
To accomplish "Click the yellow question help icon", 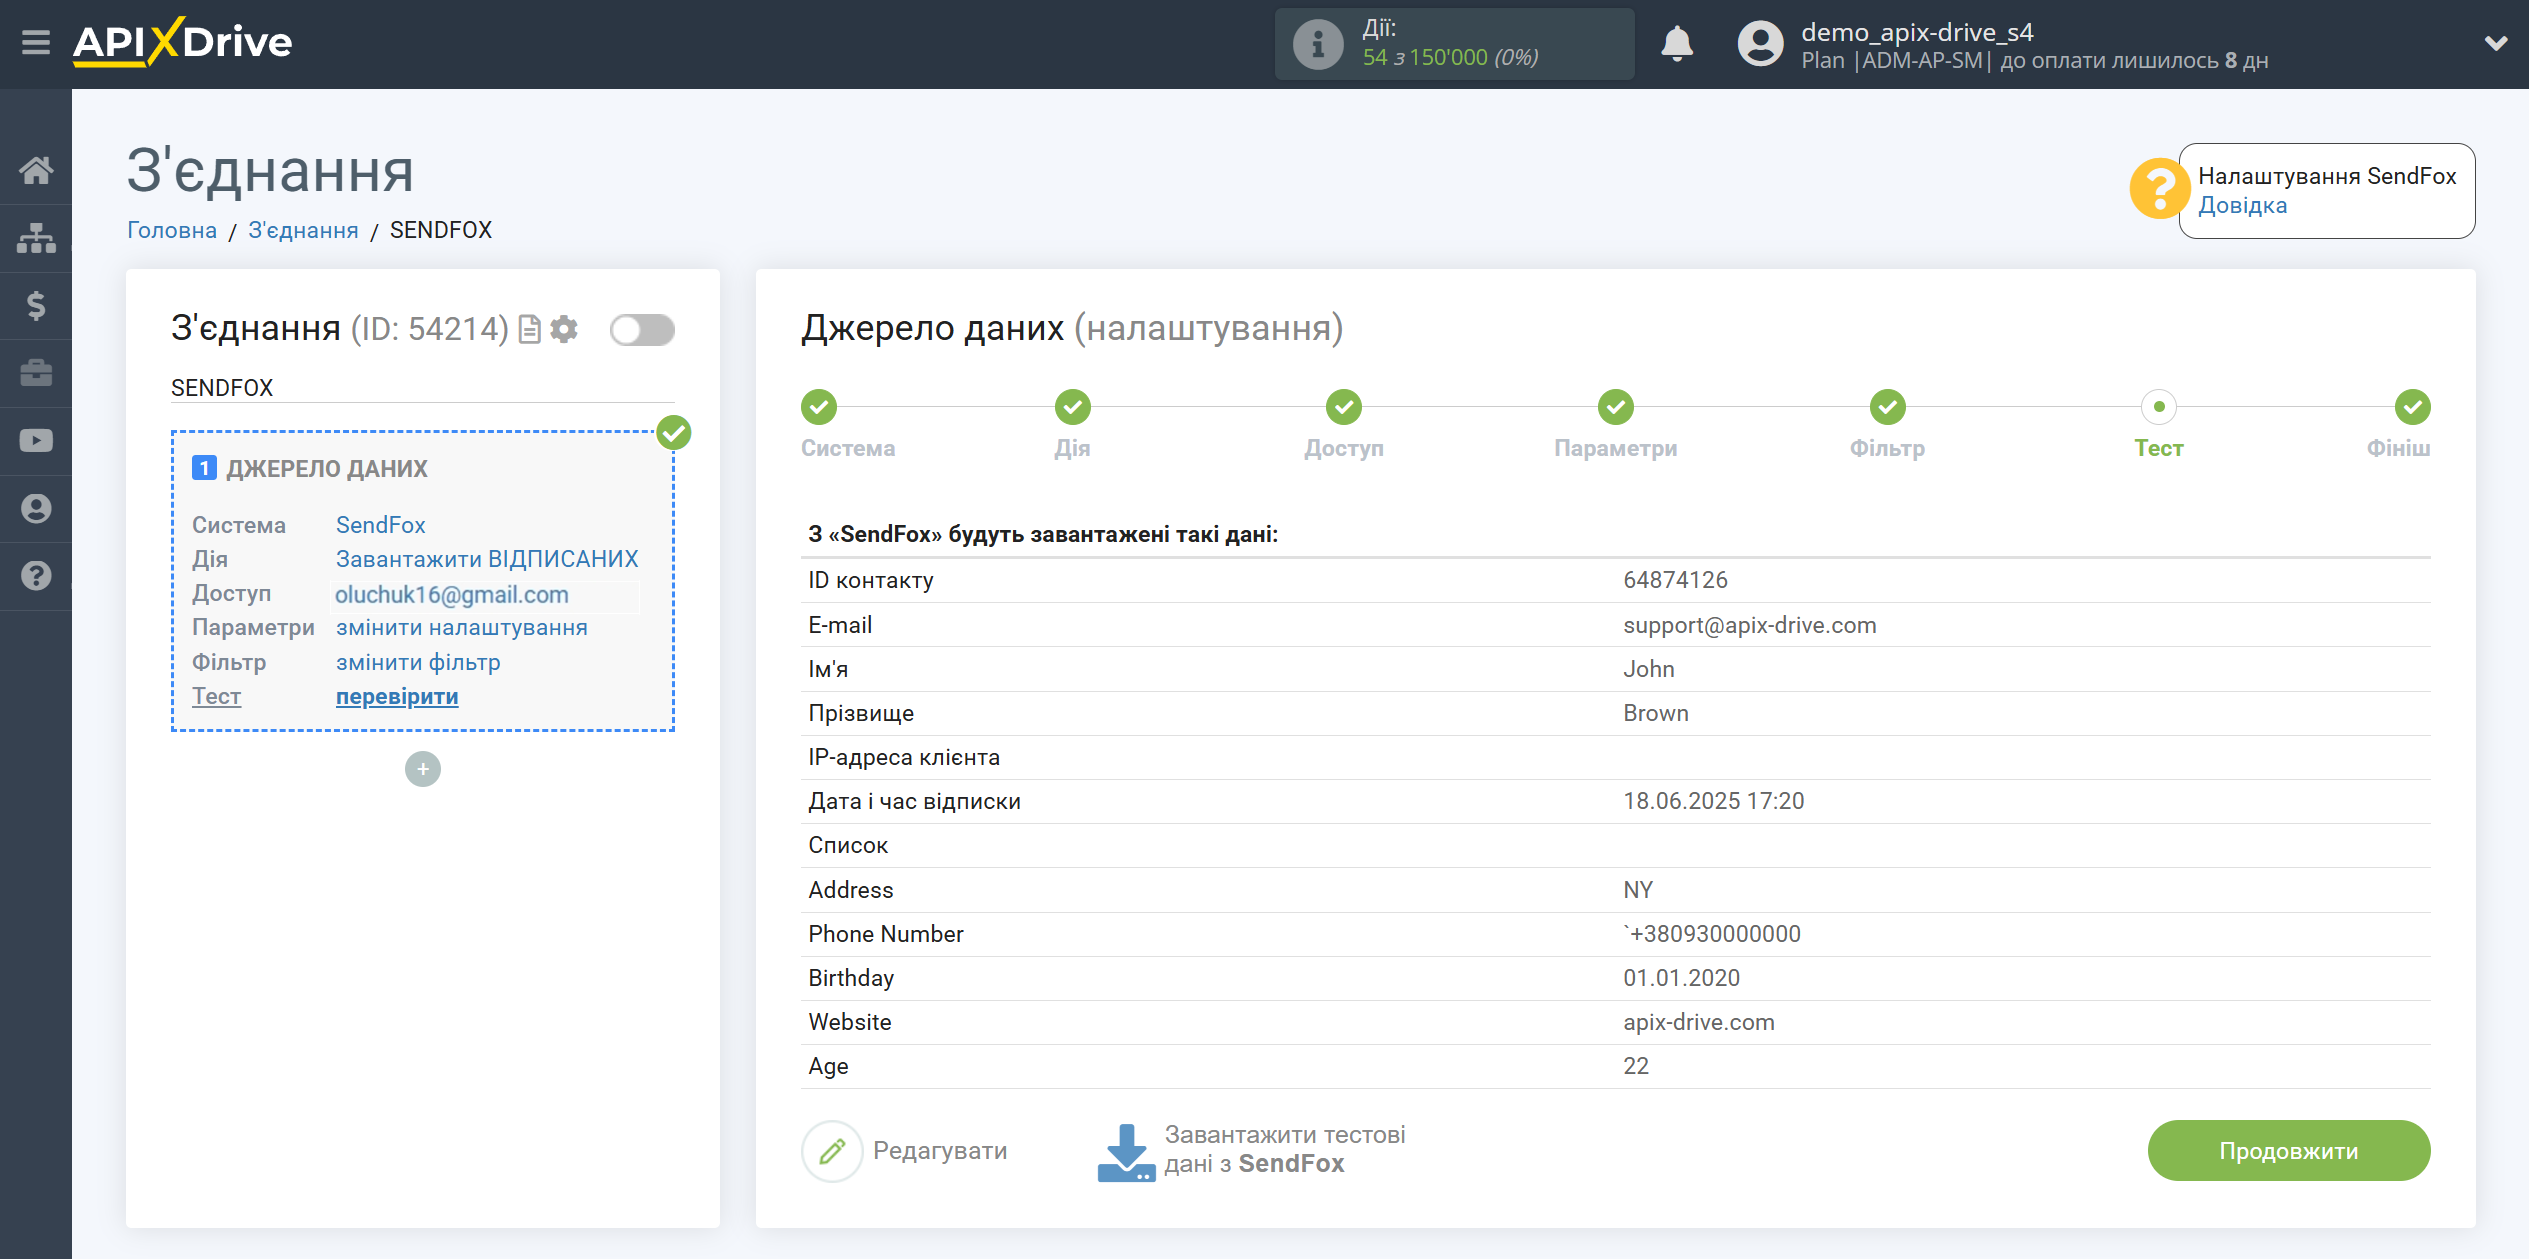I will 2158,189.
